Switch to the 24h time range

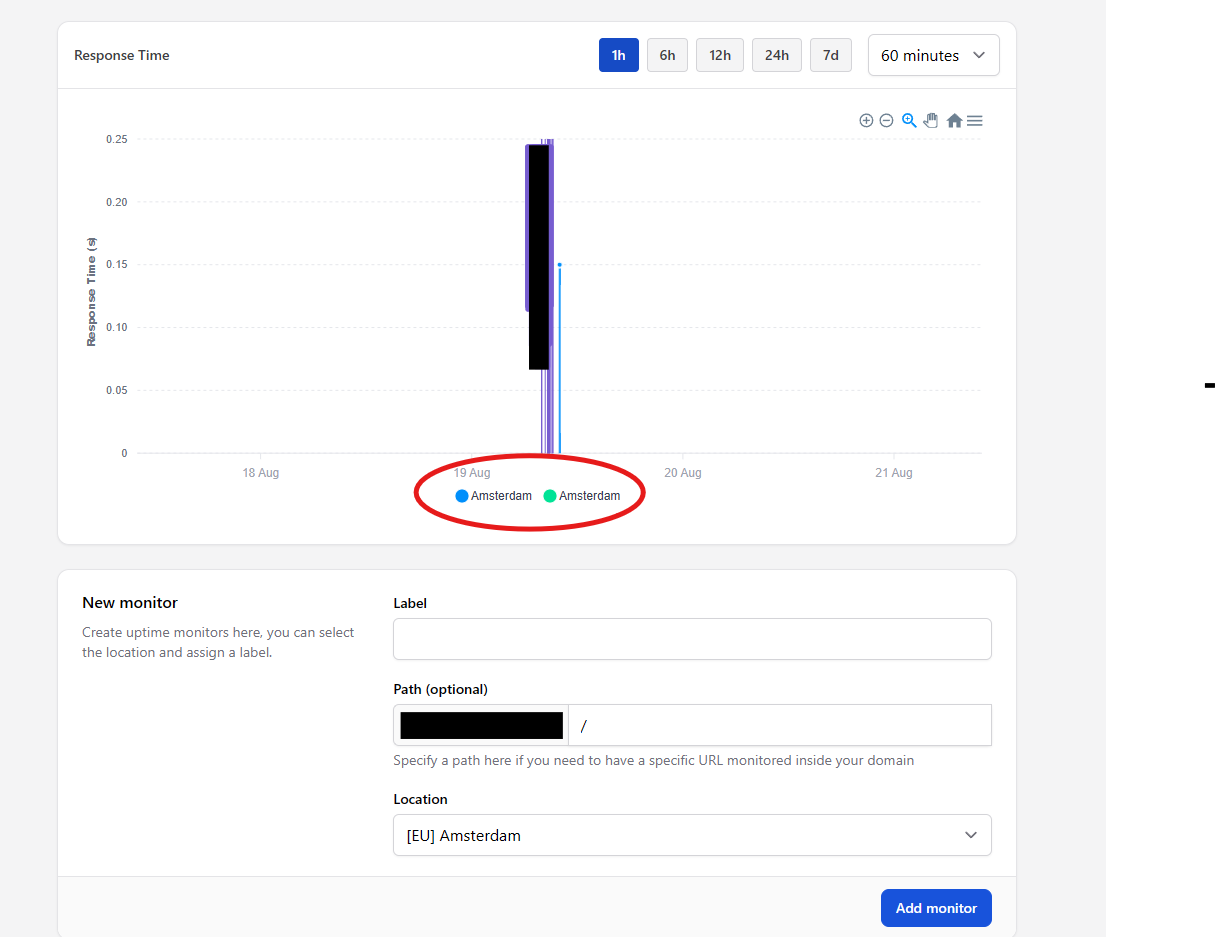point(777,55)
